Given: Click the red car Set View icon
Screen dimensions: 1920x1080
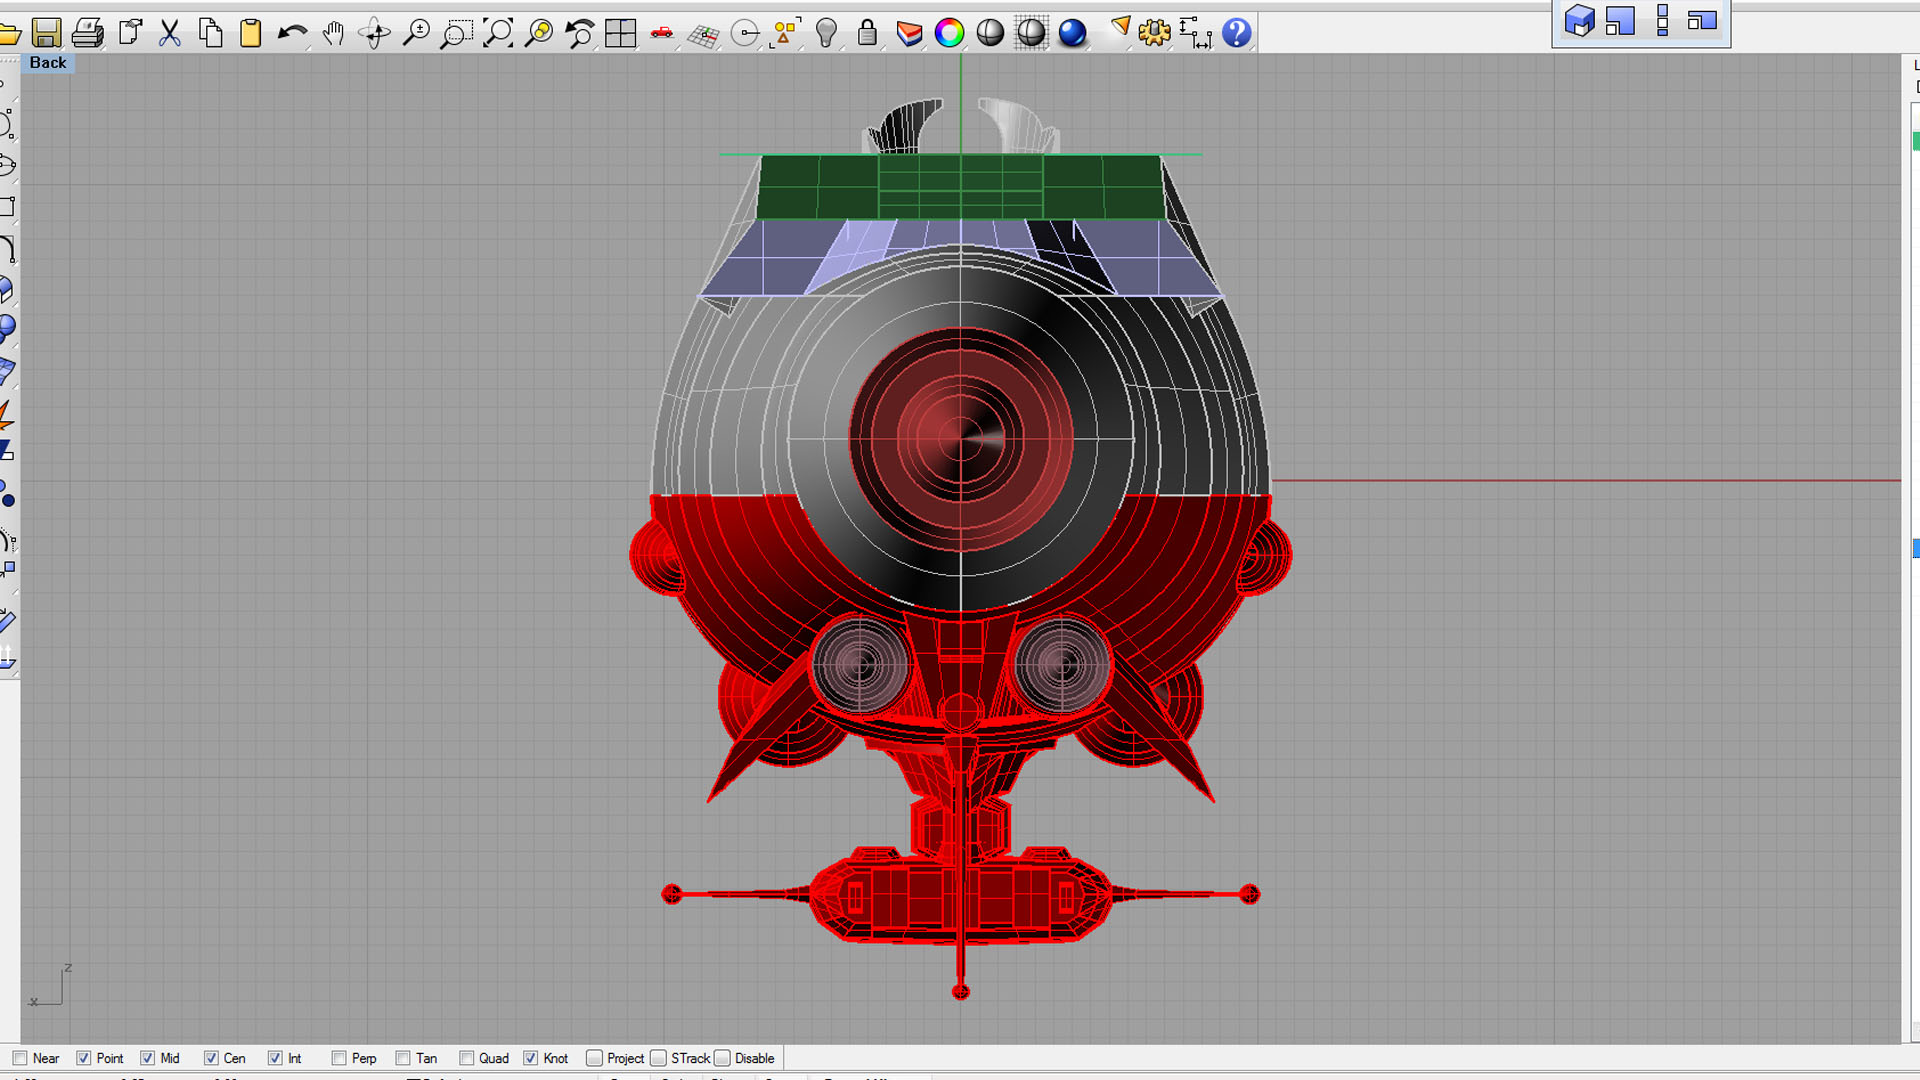Looking at the screenshot, I should [x=661, y=33].
